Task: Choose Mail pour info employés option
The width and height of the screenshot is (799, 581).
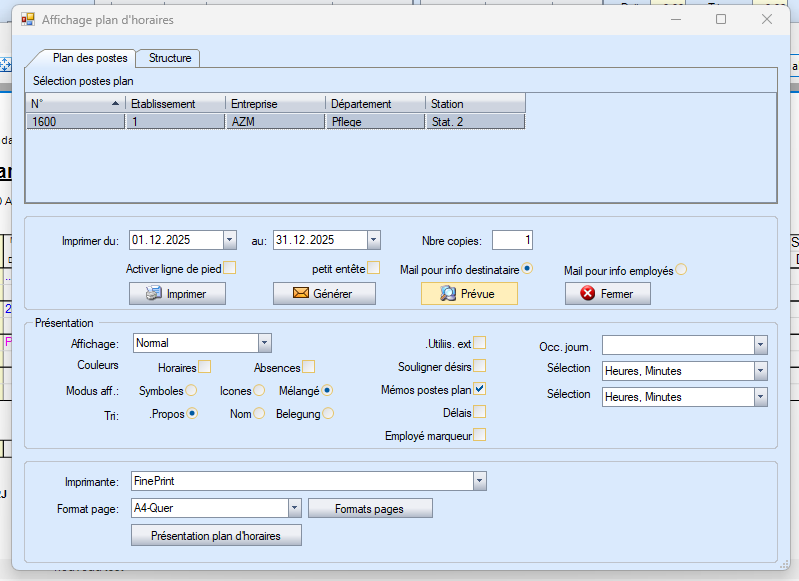Action: pyautogui.click(x=681, y=269)
